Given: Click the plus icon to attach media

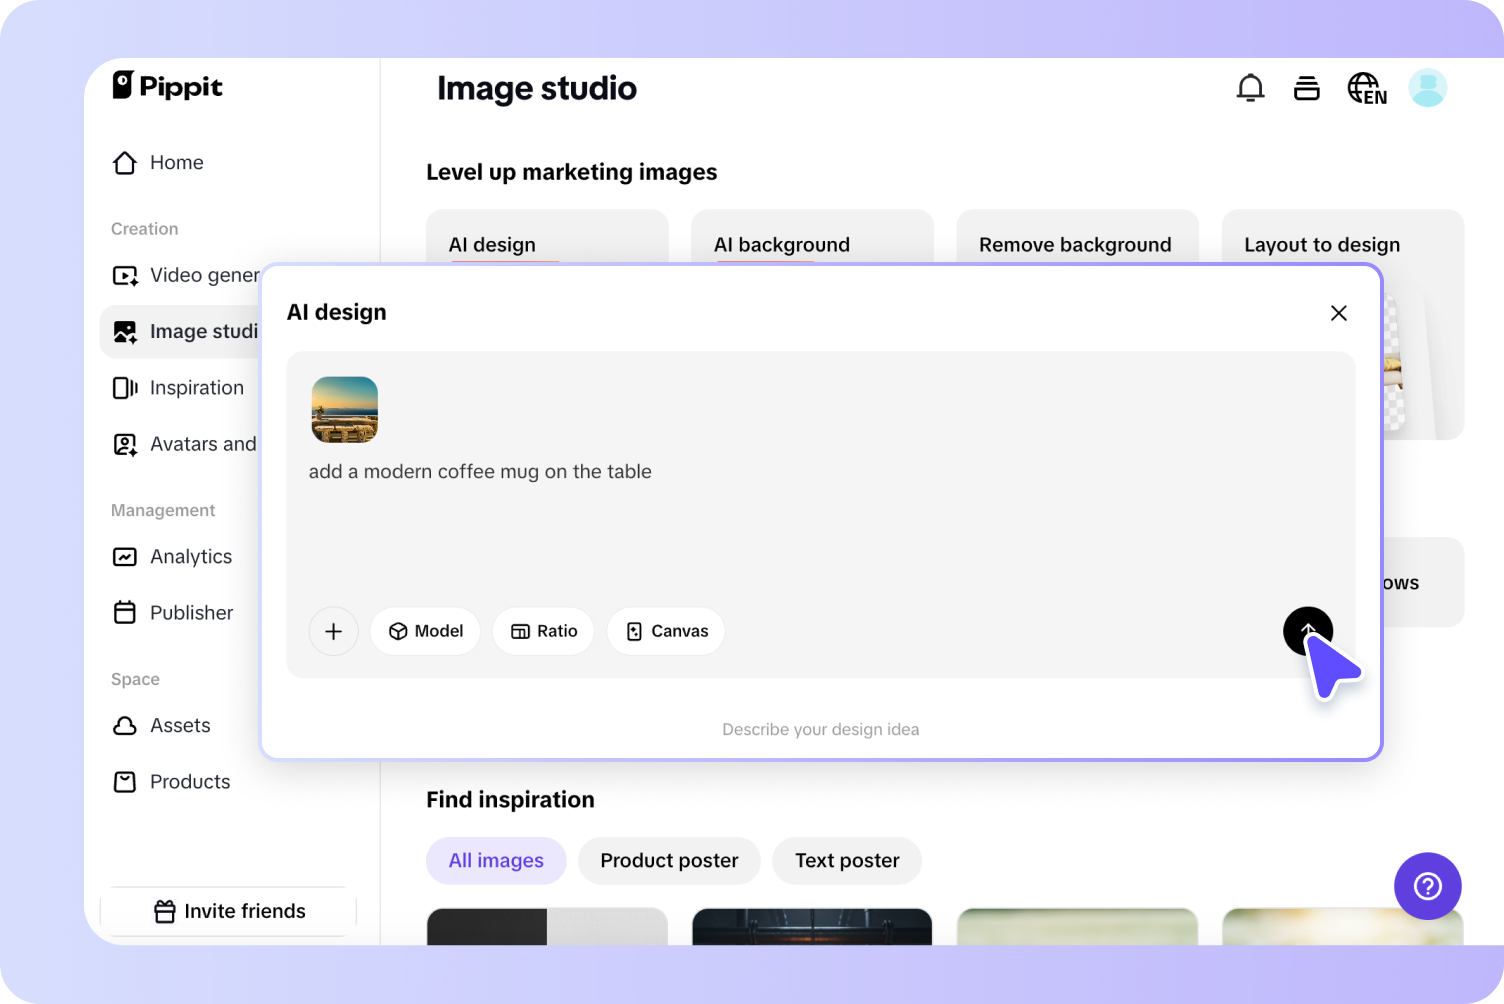Looking at the screenshot, I should click(x=333, y=631).
